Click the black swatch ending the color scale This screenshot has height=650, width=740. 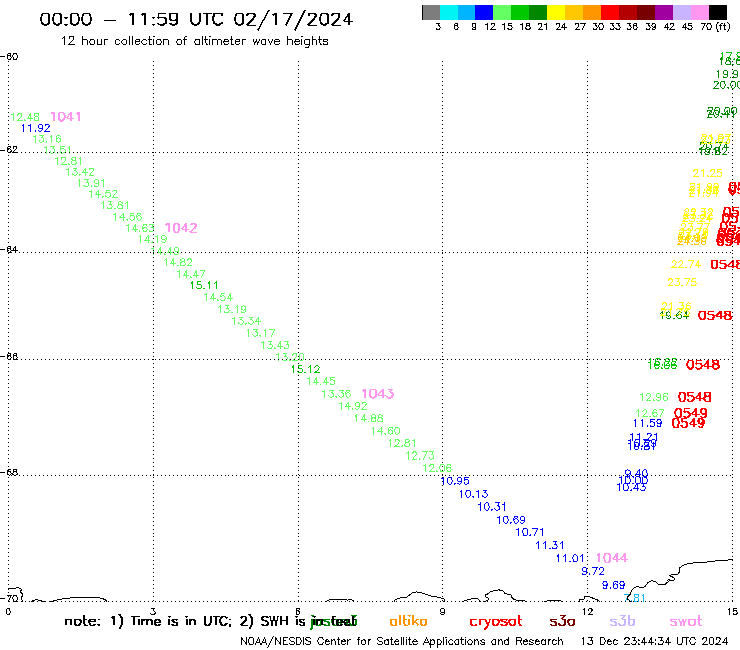pos(717,12)
